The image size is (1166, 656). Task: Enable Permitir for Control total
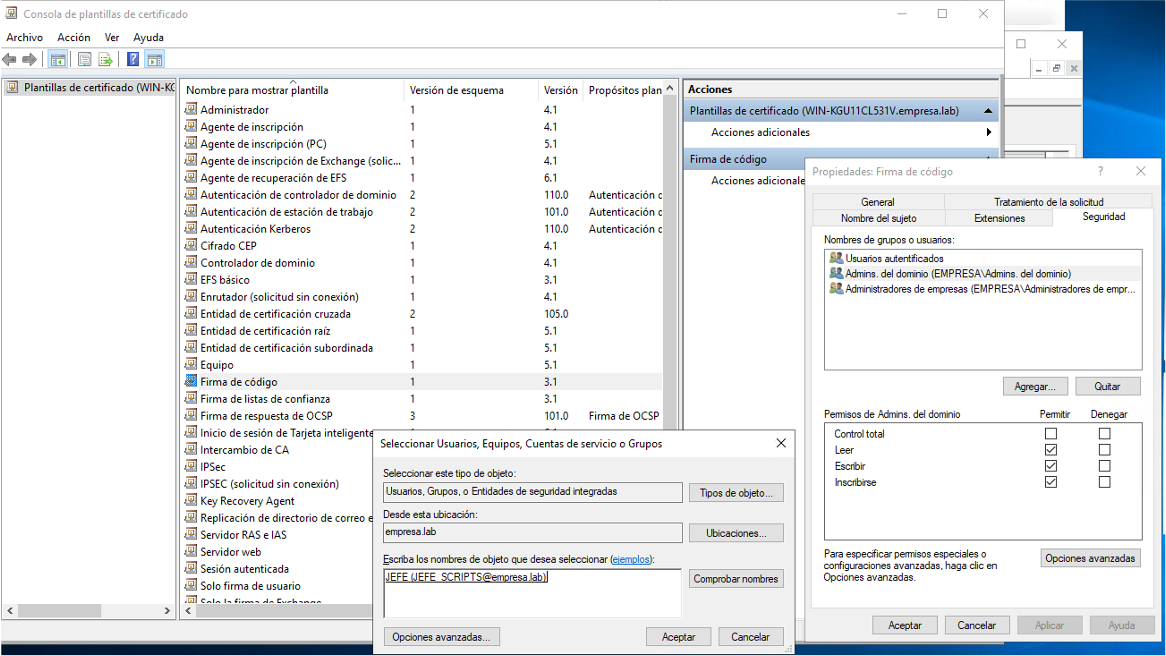point(1050,434)
